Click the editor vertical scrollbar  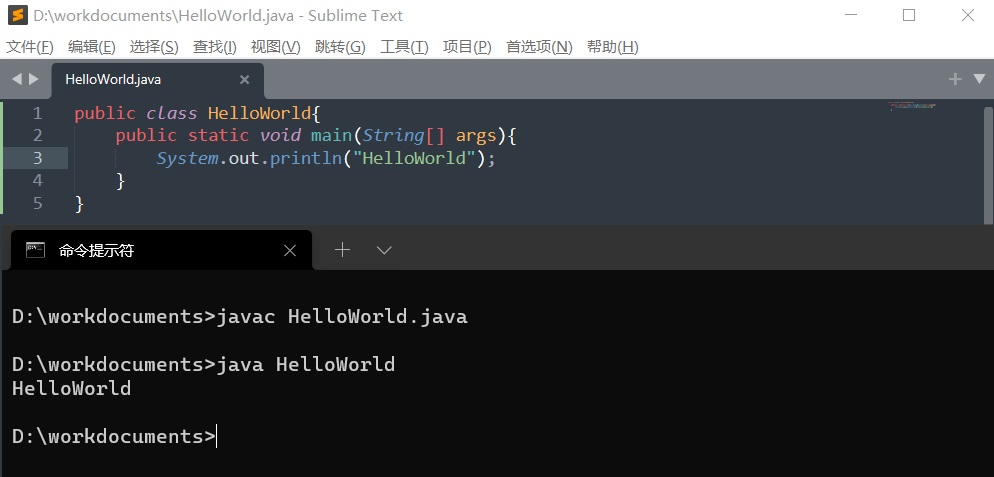(x=988, y=165)
